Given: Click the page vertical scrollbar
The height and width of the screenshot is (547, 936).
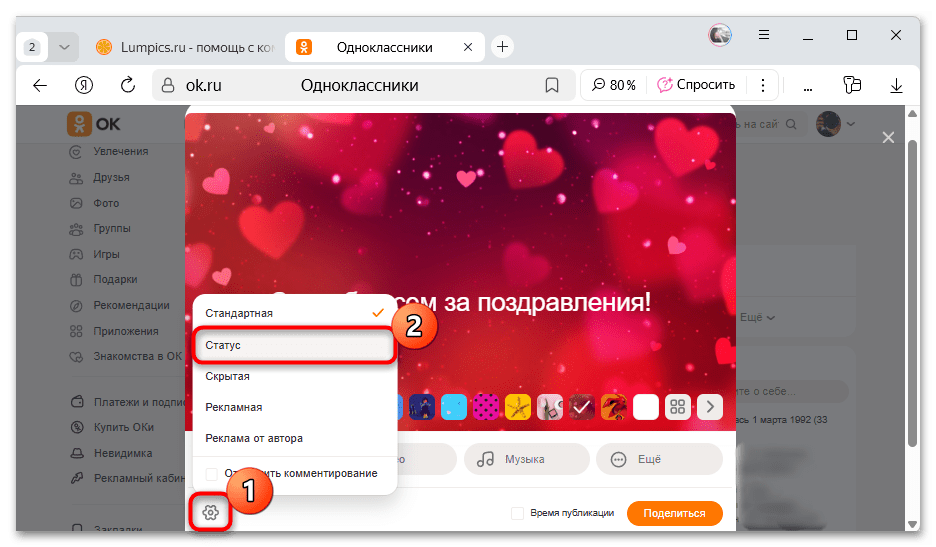Looking at the screenshot, I should pyautogui.click(x=912, y=293).
